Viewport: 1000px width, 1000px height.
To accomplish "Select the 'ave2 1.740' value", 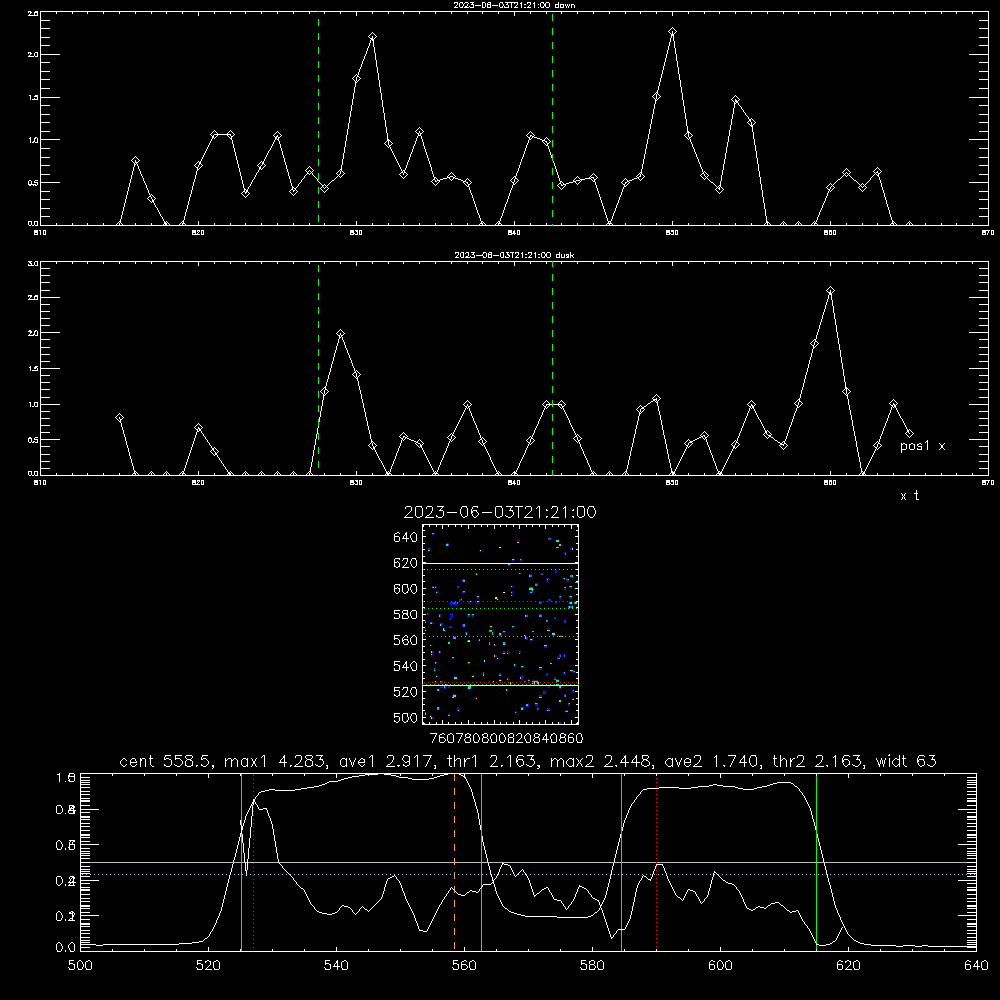I will pos(712,761).
